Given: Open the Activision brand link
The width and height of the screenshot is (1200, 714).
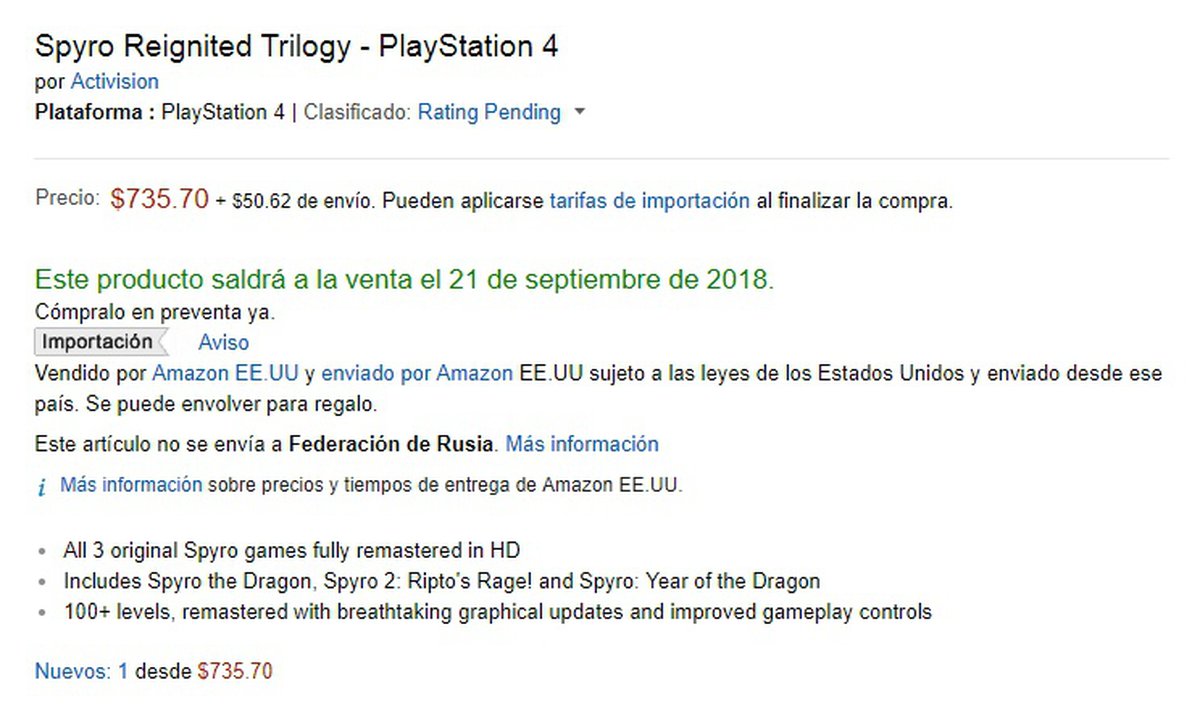Looking at the screenshot, I should (x=114, y=81).
